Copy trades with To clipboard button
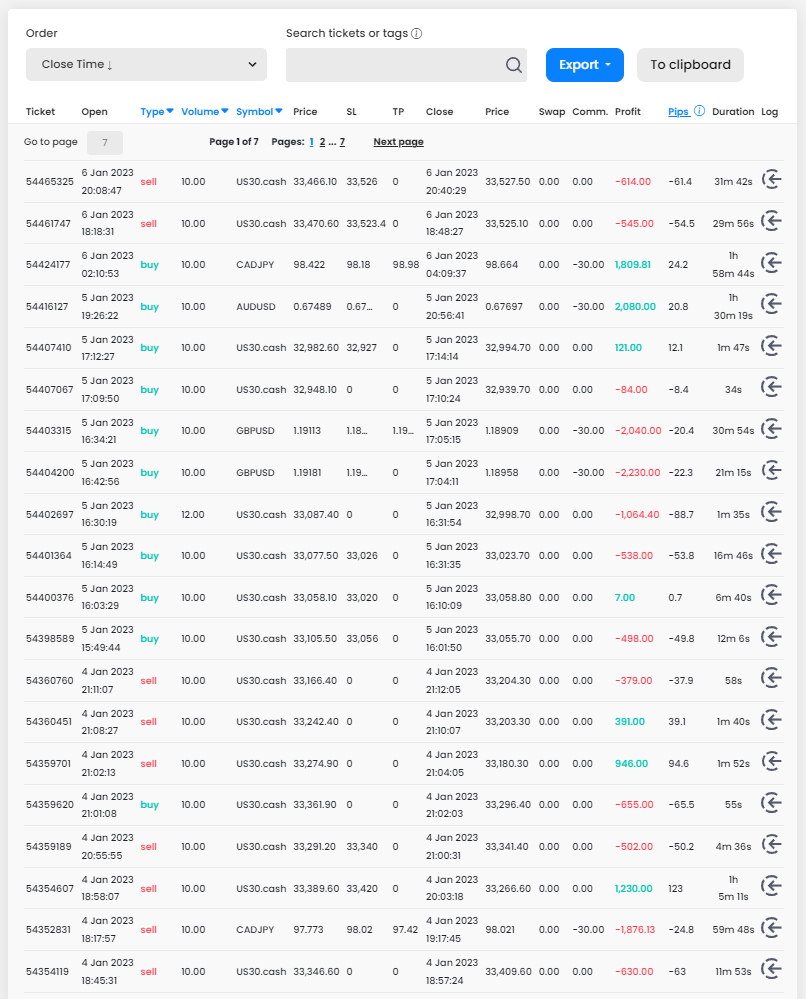806x999 pixels. (x=690, y=65)
